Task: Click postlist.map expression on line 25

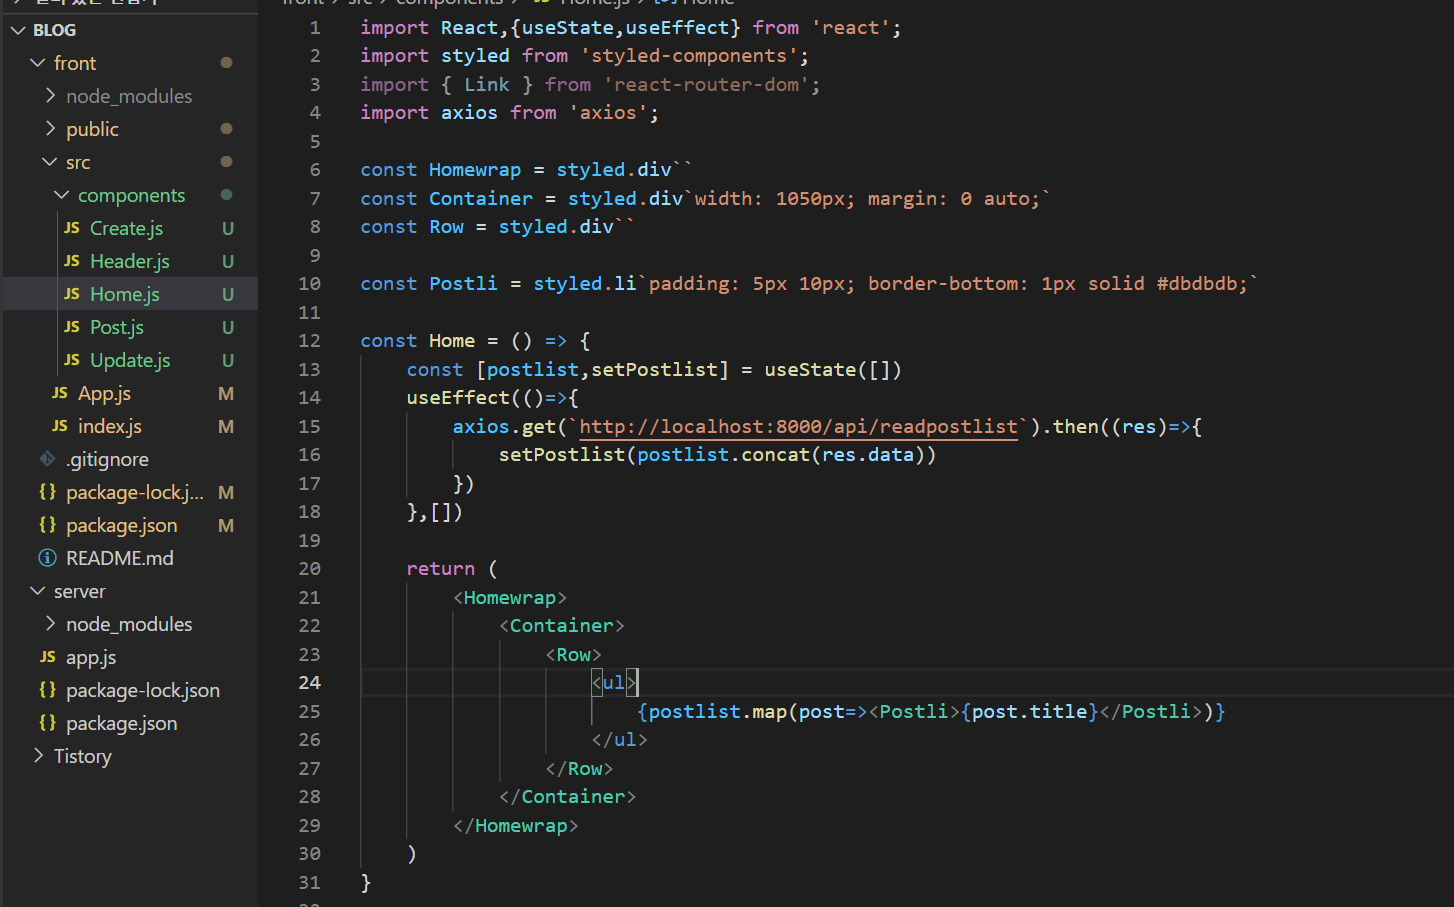Action: click(x=718, y=712)
